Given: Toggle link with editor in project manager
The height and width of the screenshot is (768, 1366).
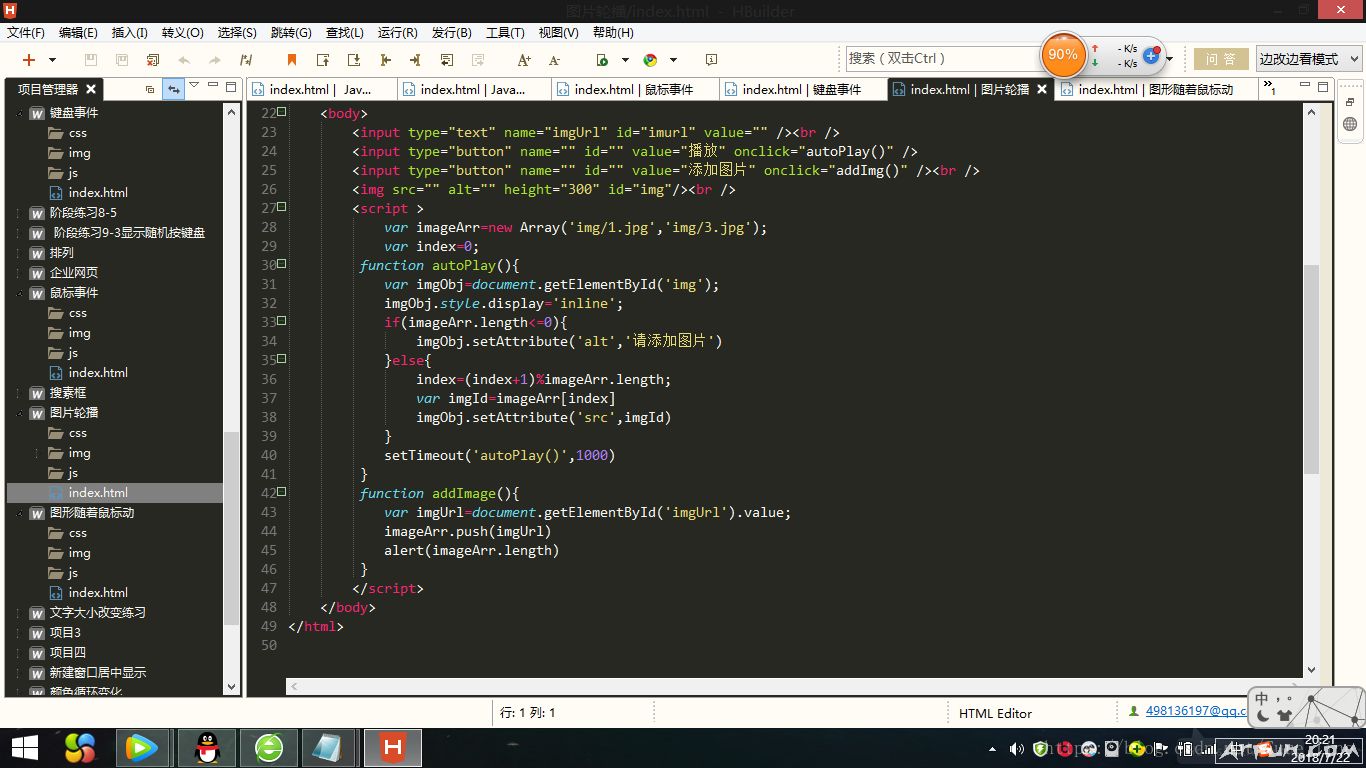Looking at the screenshot, I should [174, 89].
